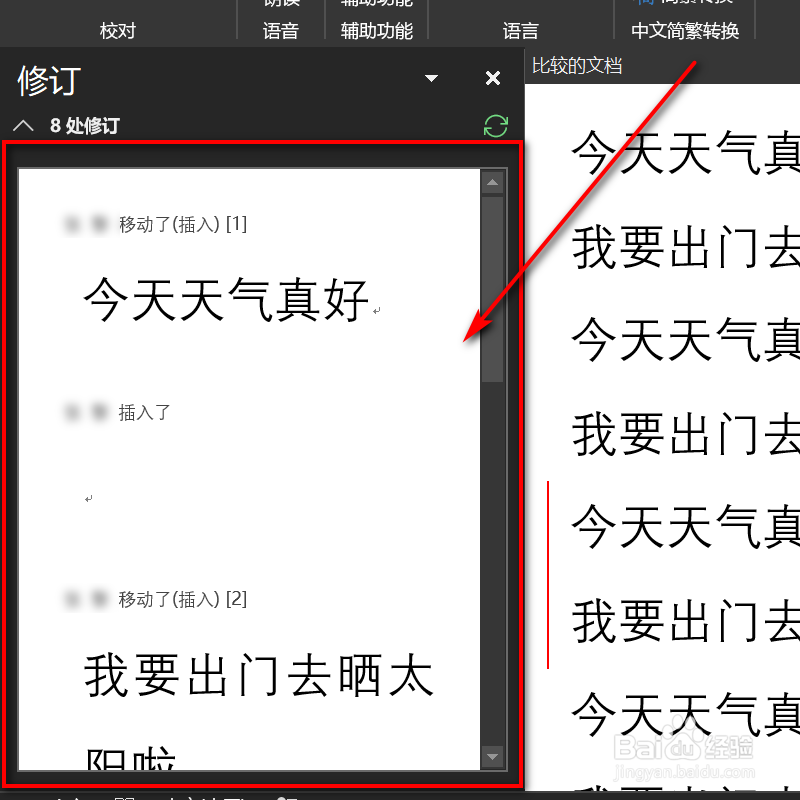Open the Revisions pane options dropdown arrow
The height and width of the screenshot is (800, 800).
point(431,78)
